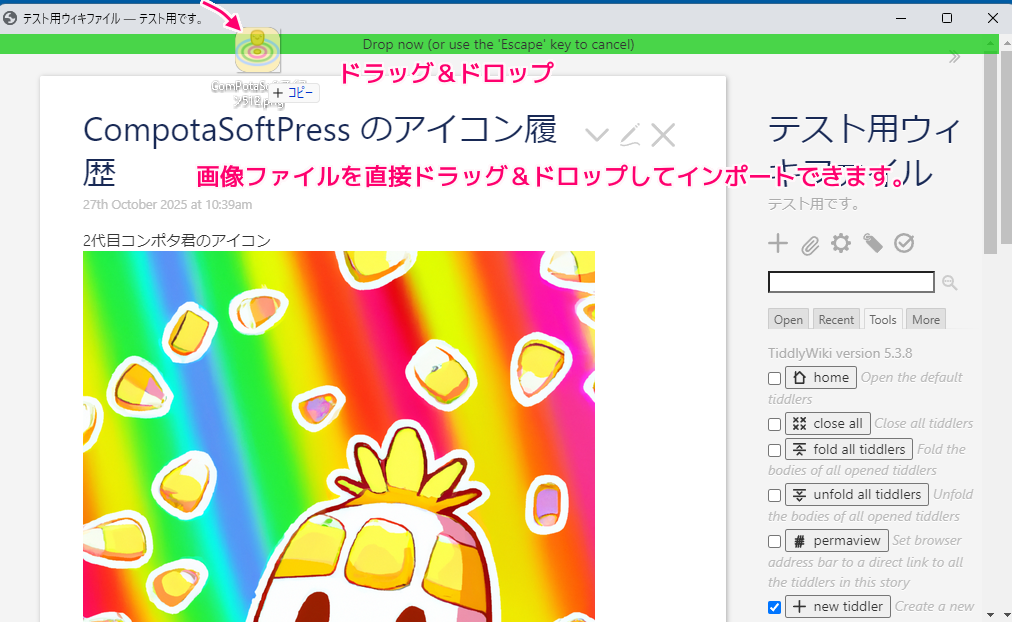1012x622 pixels.
Task: Collapse the sidebar with double chevron
Action: [x=954, y=58]
